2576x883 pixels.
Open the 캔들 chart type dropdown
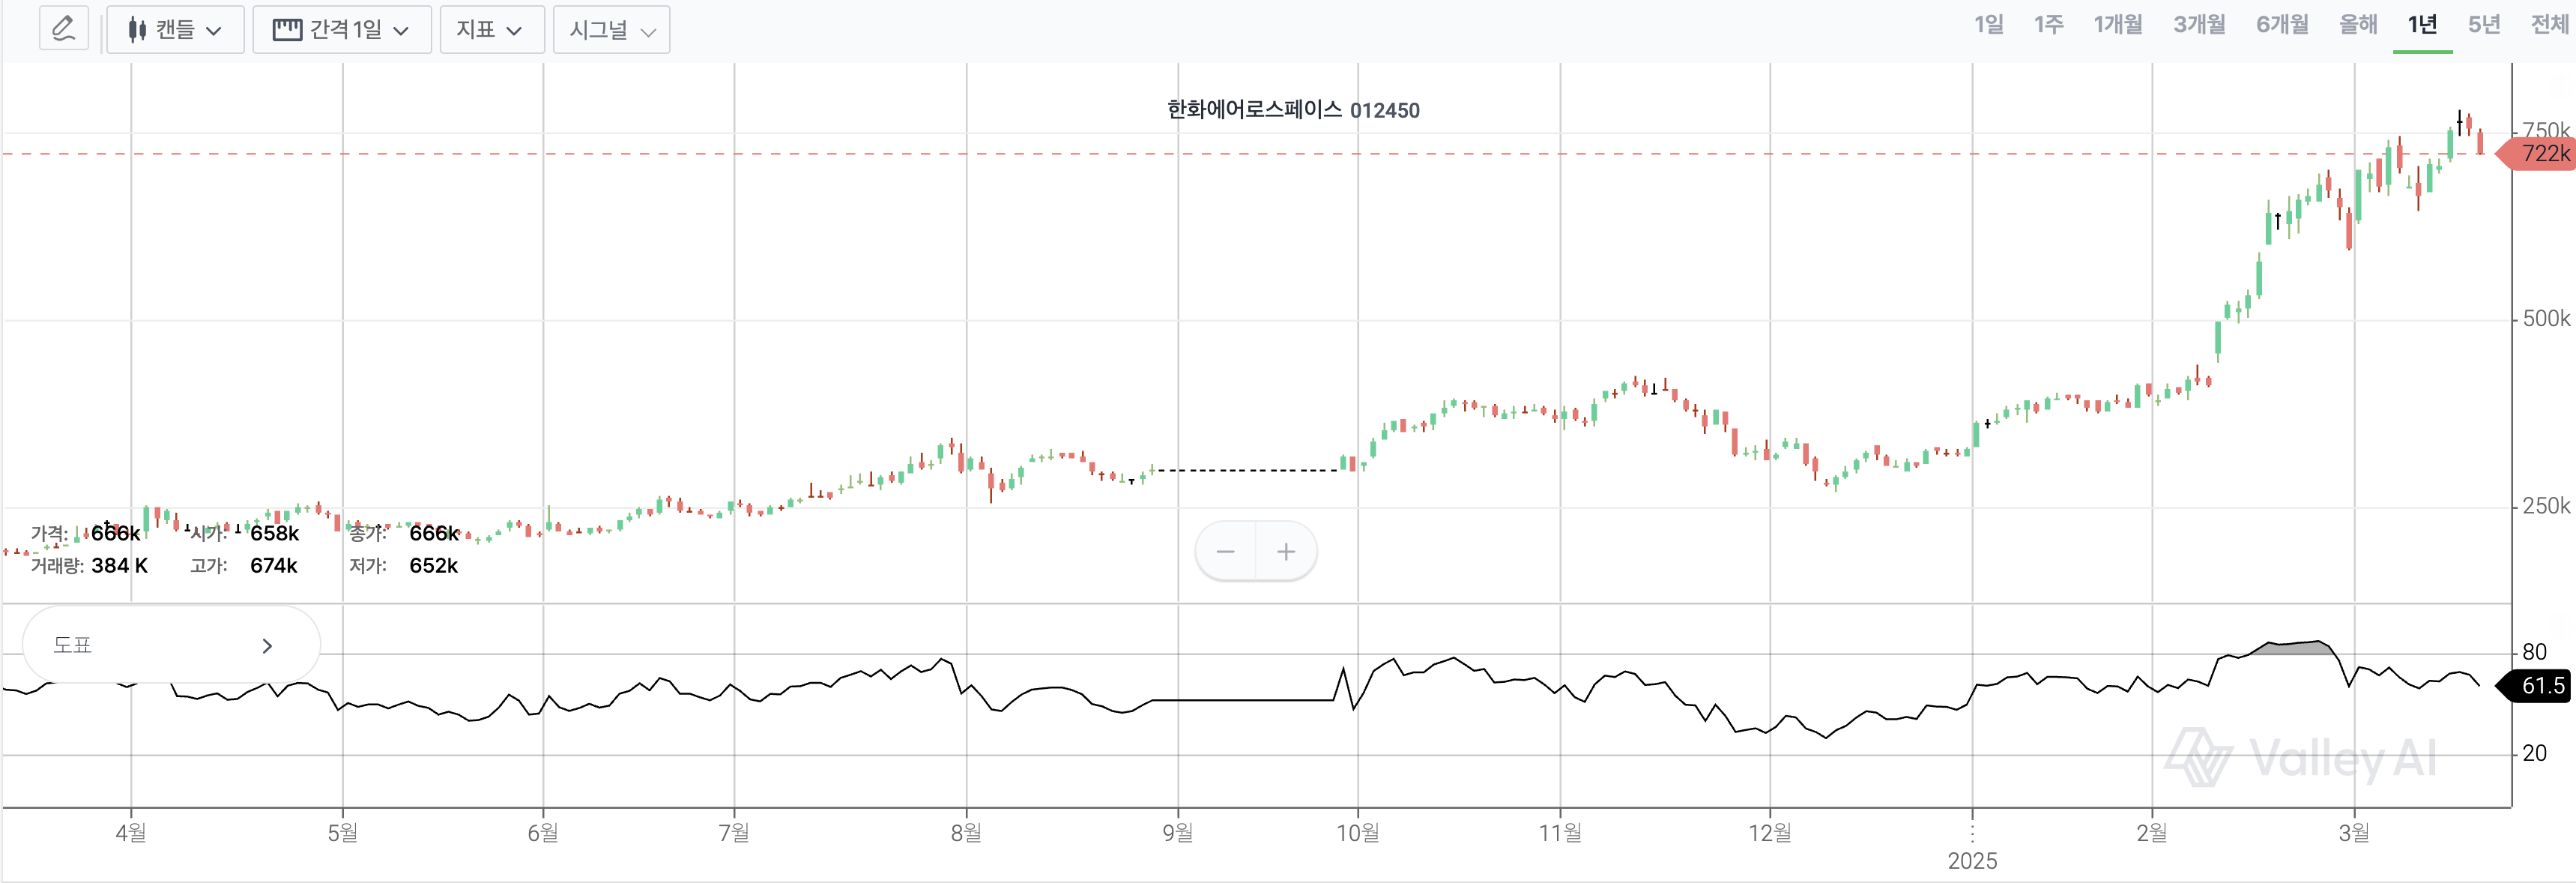tap(176, 30)
